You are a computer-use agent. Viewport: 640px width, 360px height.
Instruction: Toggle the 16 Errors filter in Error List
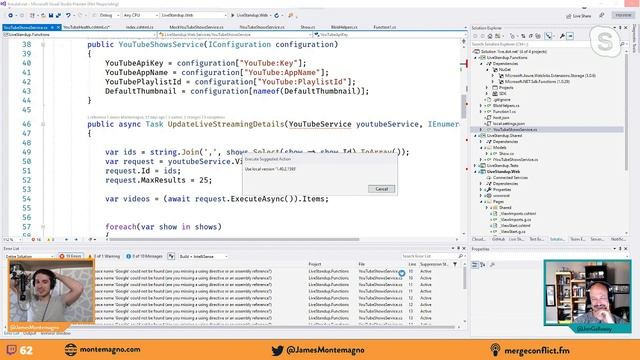point(71,256)
